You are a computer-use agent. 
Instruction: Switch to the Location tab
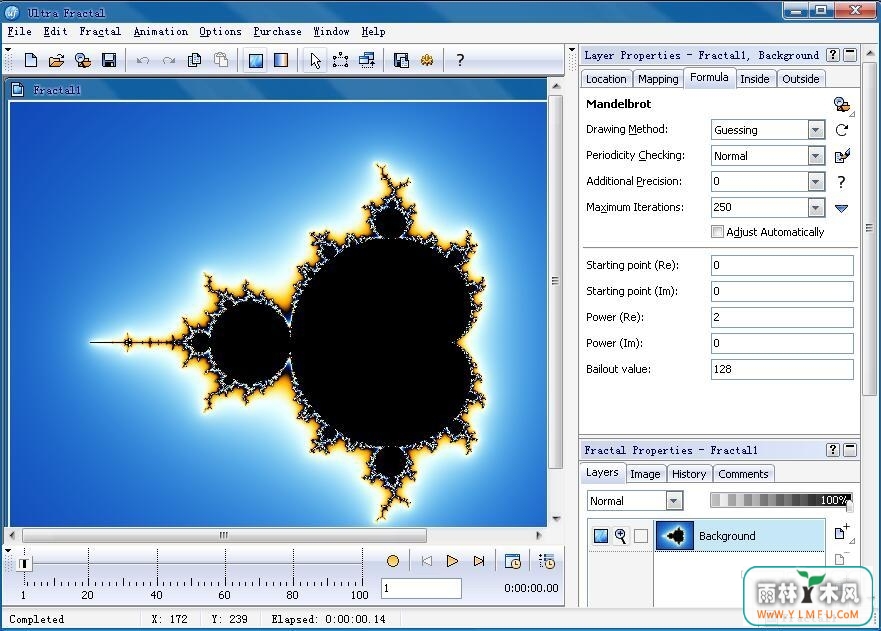click(x=606, y=79)
